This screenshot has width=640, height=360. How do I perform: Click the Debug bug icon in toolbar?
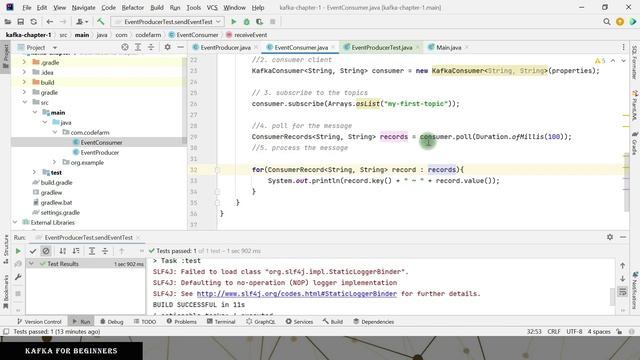click(x=247, y=22)
